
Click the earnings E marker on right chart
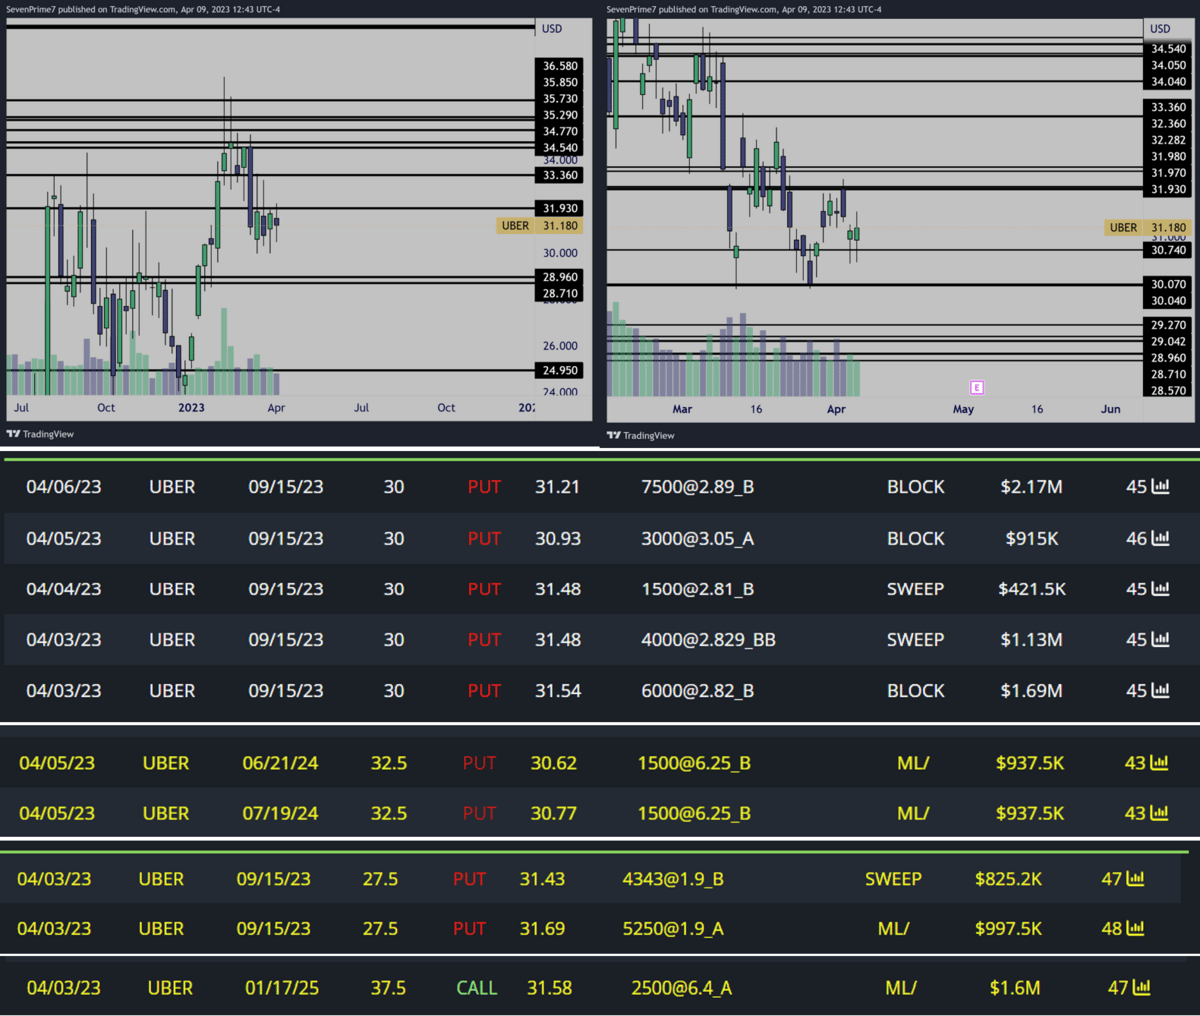(977, 388)
